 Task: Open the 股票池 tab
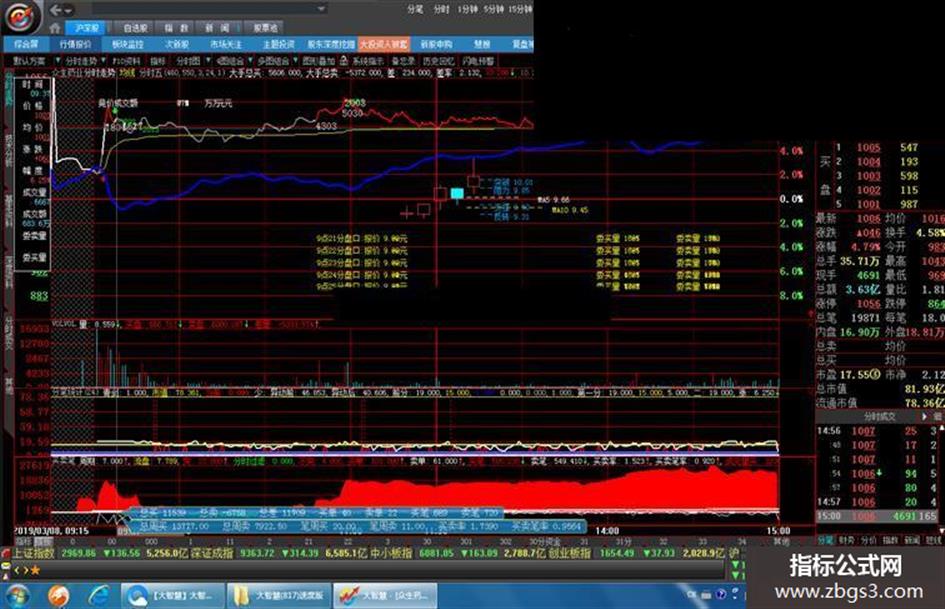click(x=265, y=28)
